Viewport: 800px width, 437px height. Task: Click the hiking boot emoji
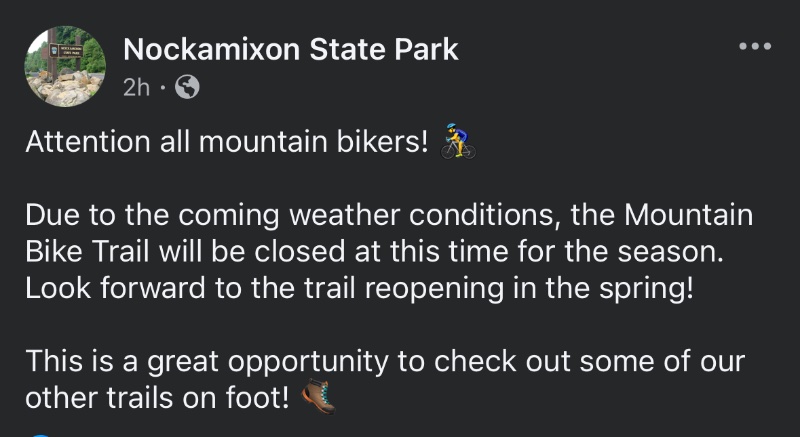coord(317,397)
